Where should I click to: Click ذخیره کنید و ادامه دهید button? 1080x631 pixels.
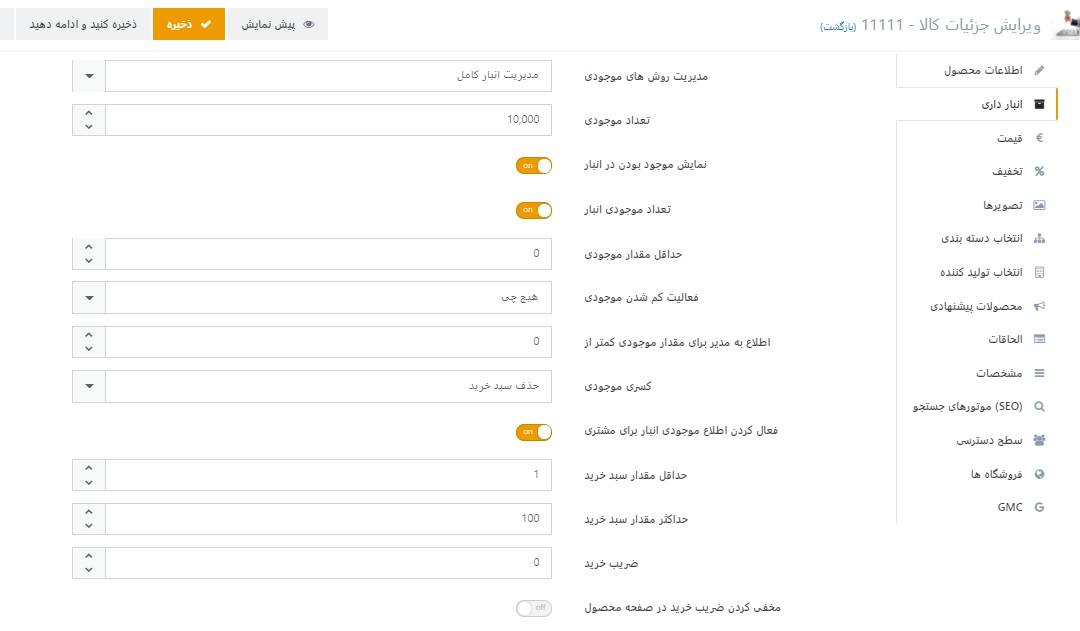83,24
